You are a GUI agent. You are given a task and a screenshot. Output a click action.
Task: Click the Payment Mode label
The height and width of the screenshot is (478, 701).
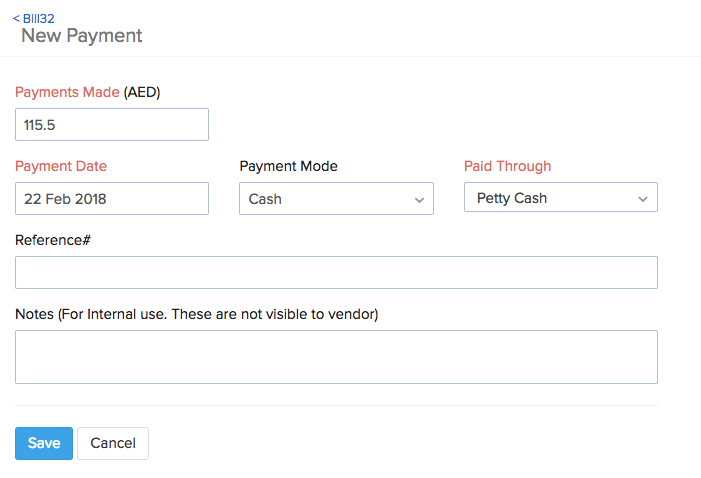pyautogui.click(x=289, y=166)
